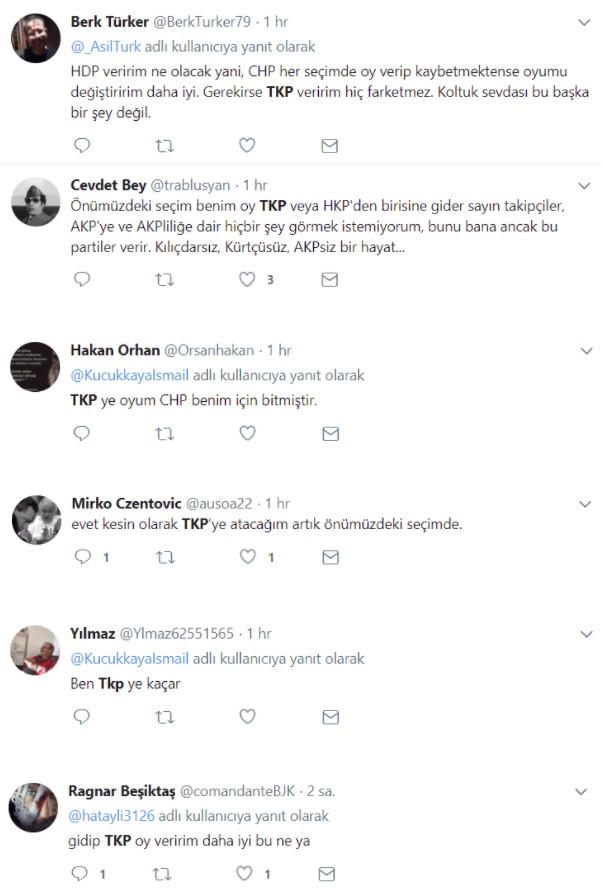
Task: Expand options menu on Hakan Orhan's tweet
Action: 584,350
